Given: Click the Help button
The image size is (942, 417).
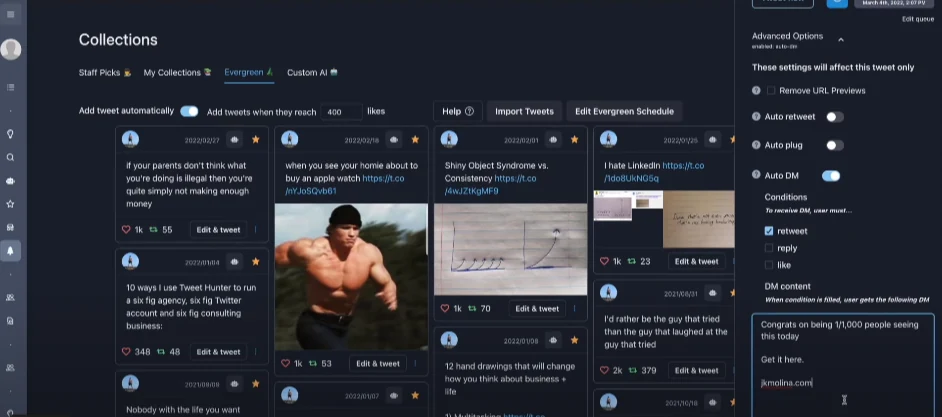Looking at the screenshot, I should [458, 111].
